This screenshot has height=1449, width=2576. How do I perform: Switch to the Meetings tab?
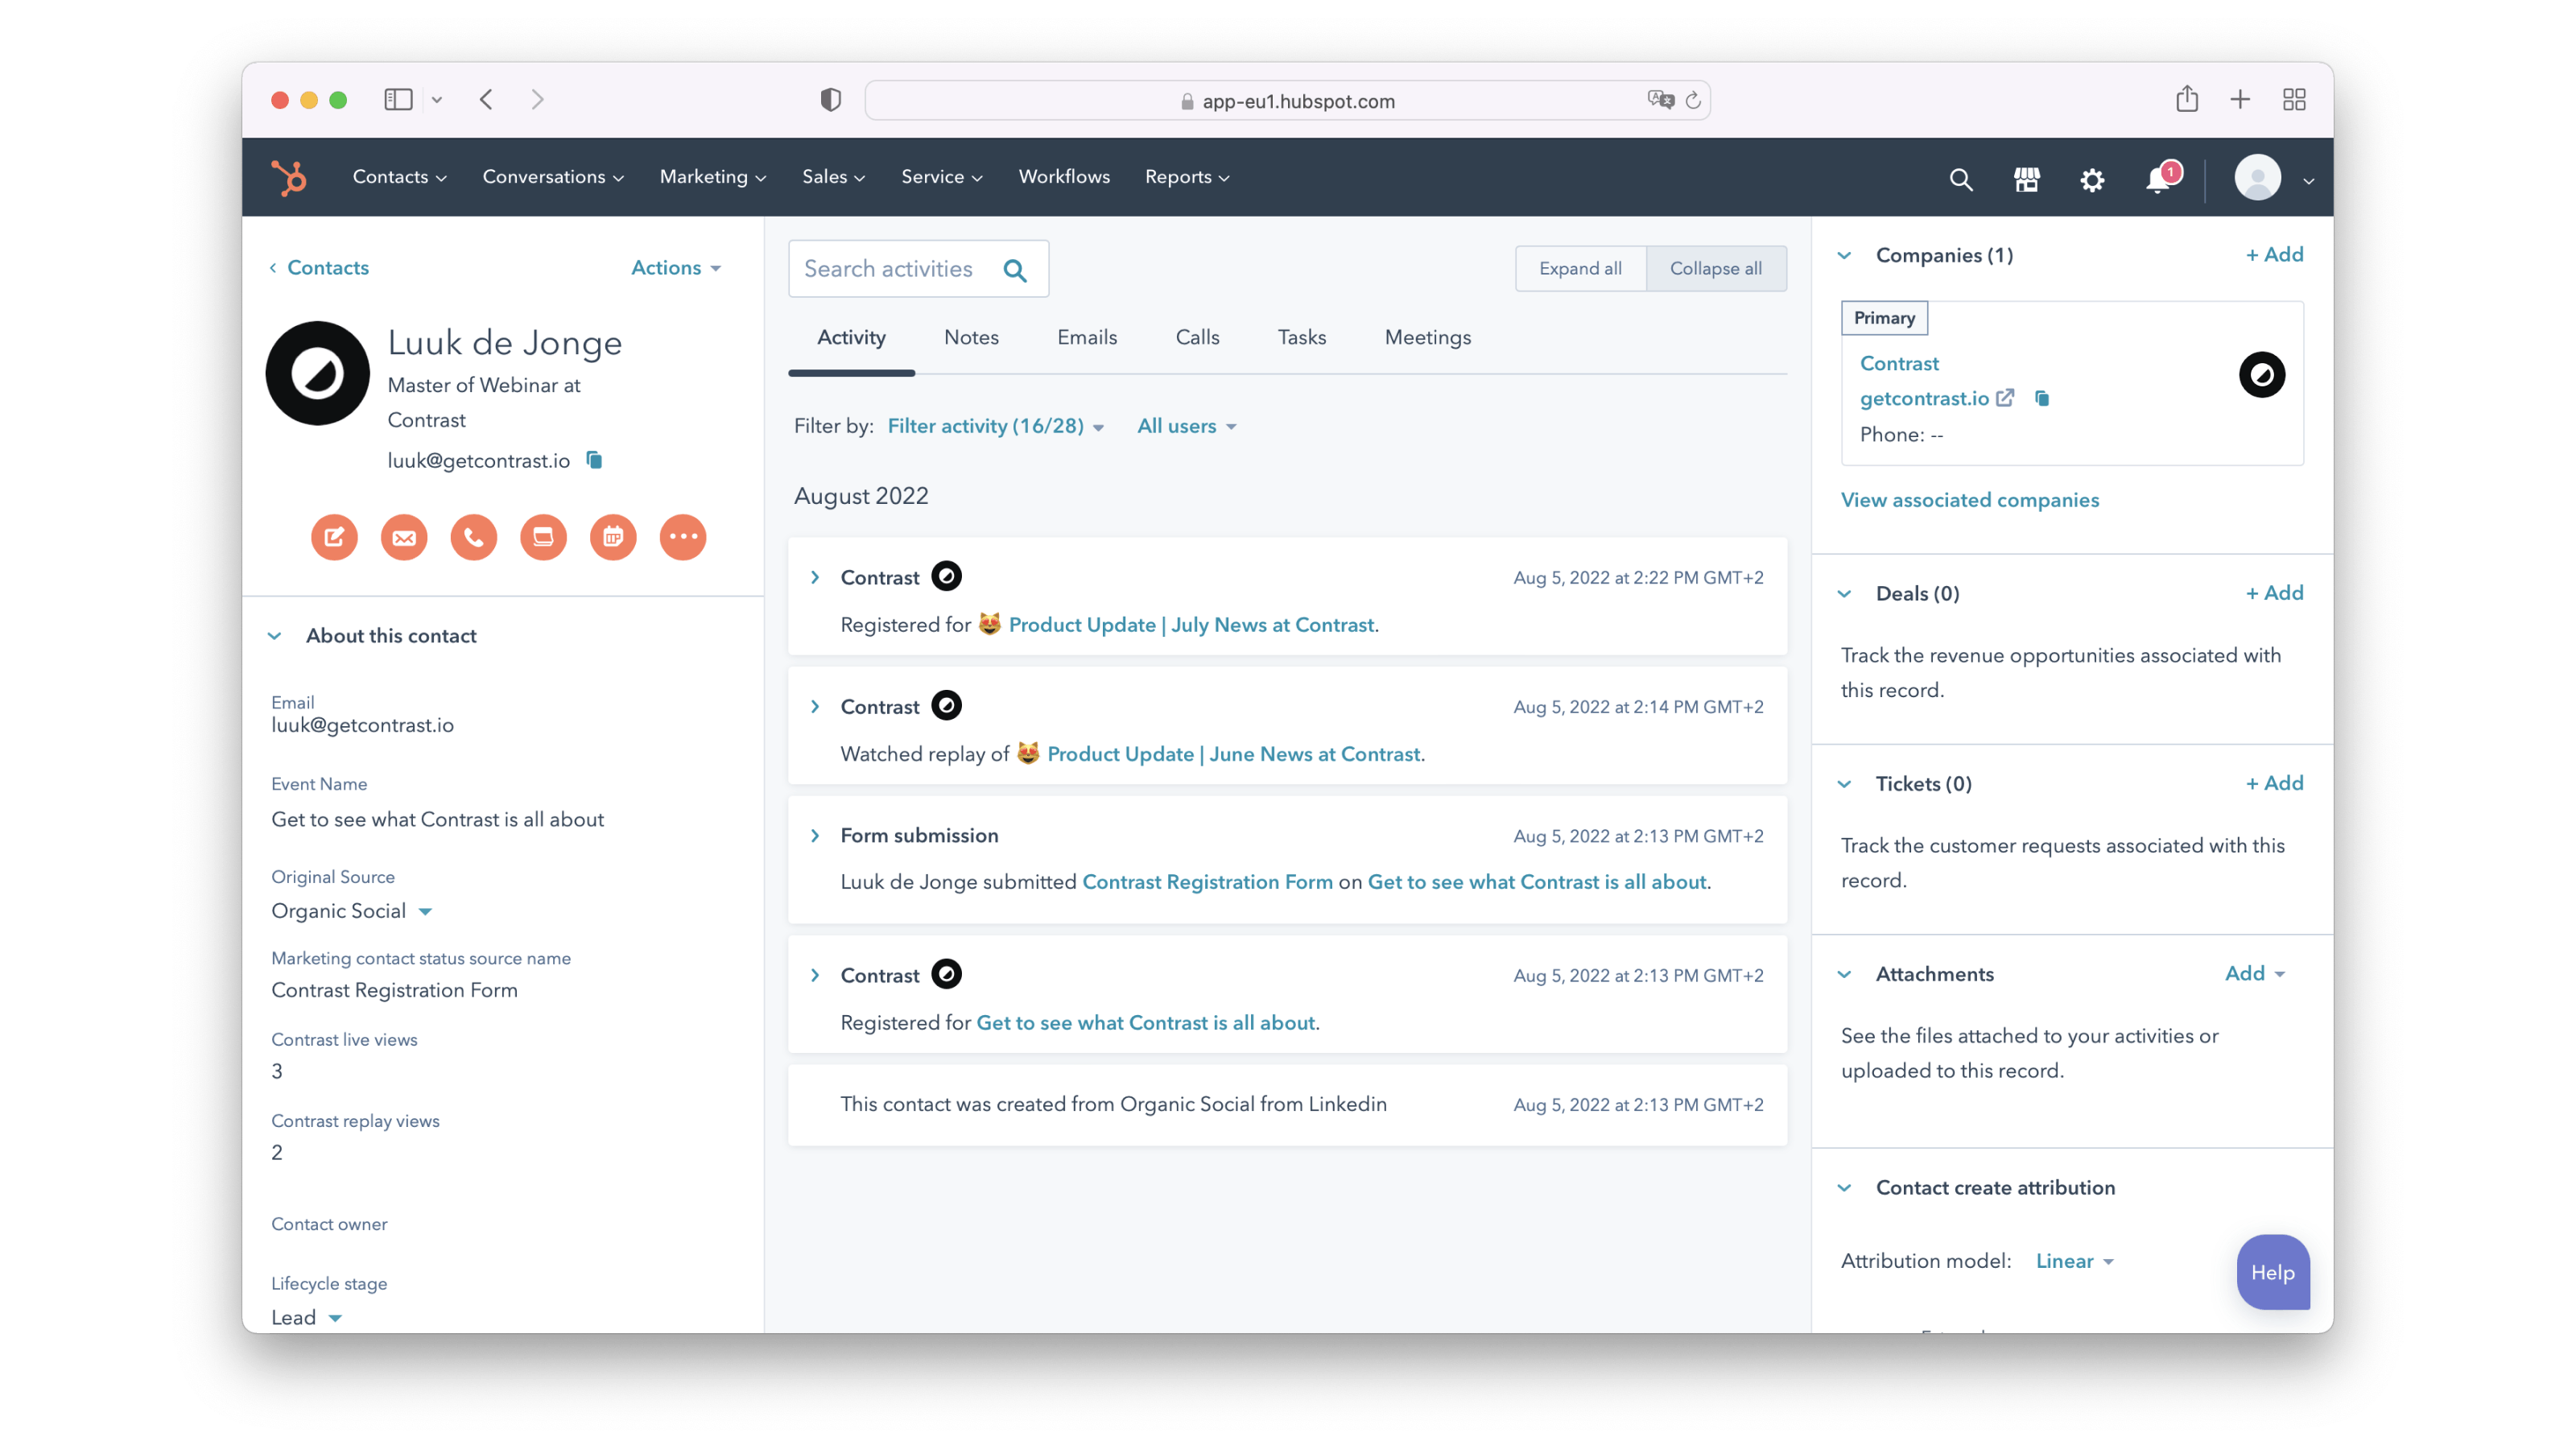[1427, 338]
